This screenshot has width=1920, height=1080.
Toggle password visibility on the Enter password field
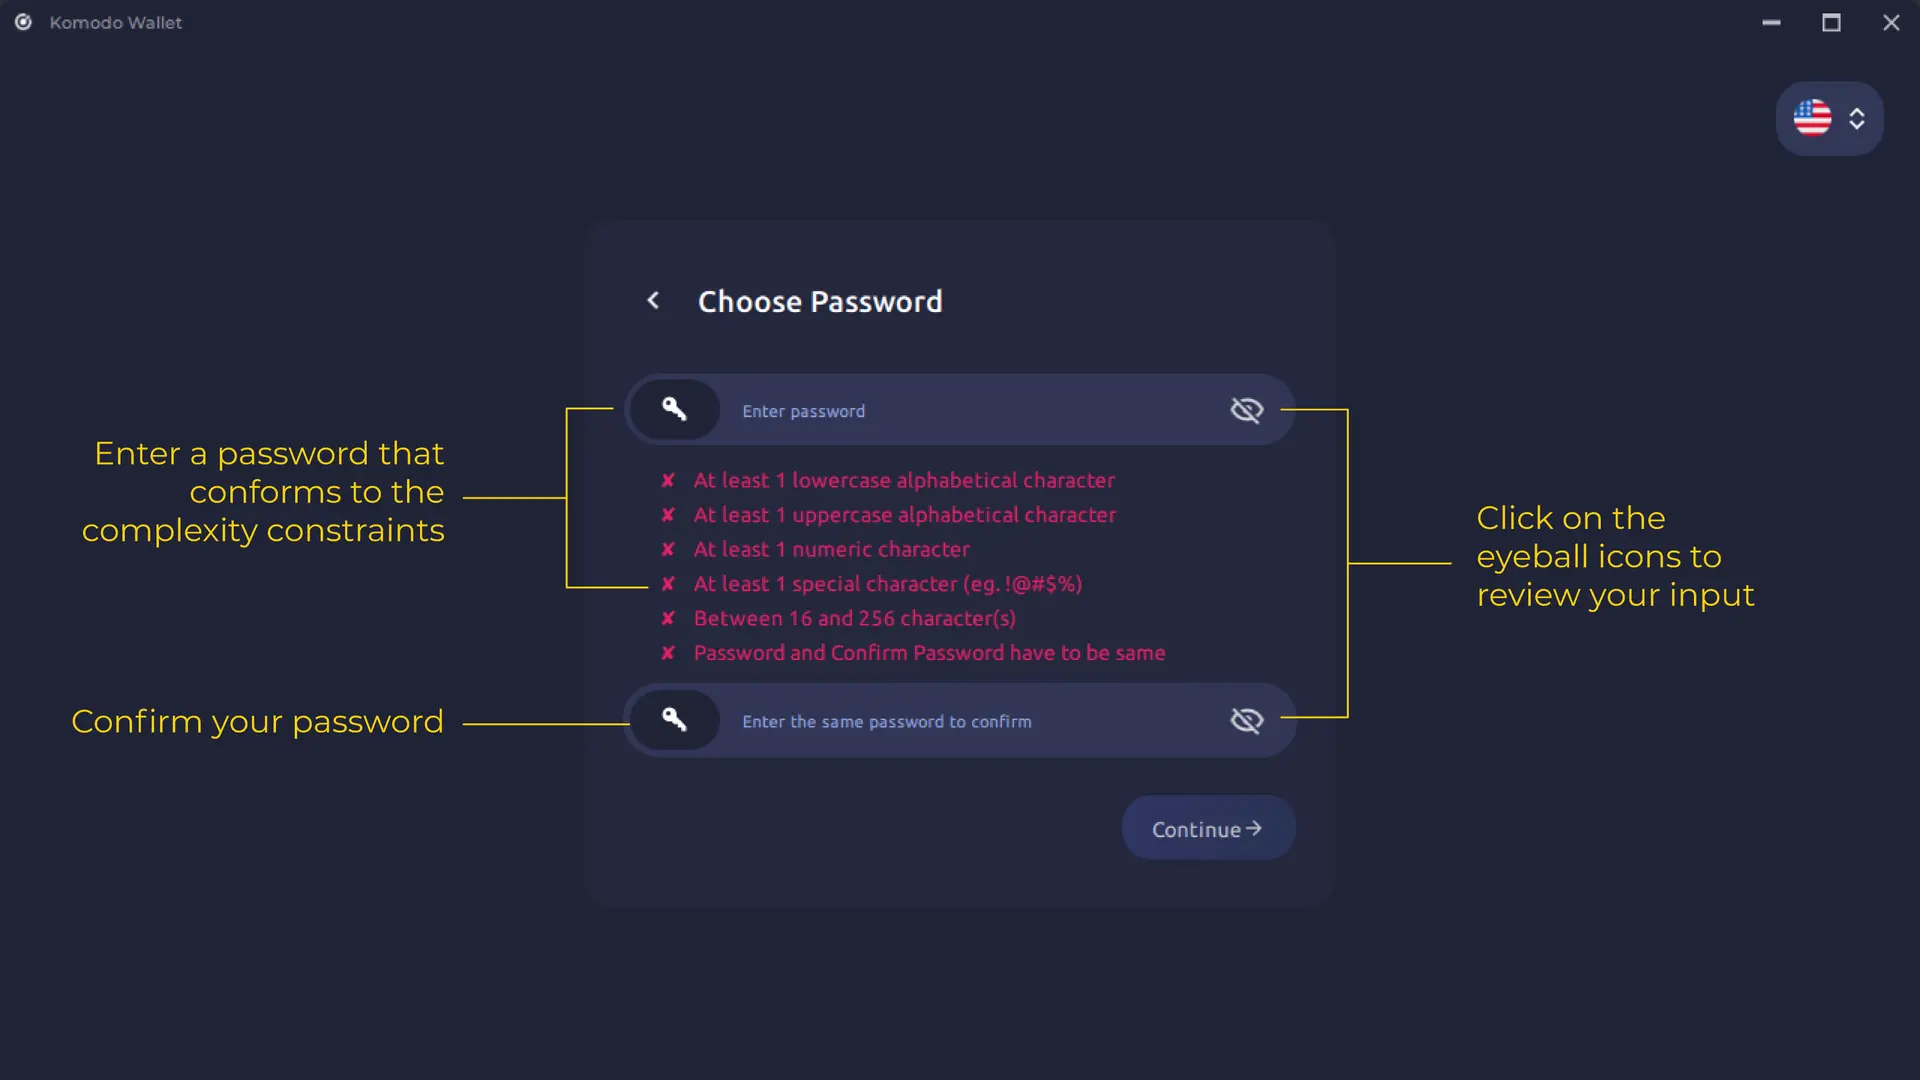(x=1247, y=409)
